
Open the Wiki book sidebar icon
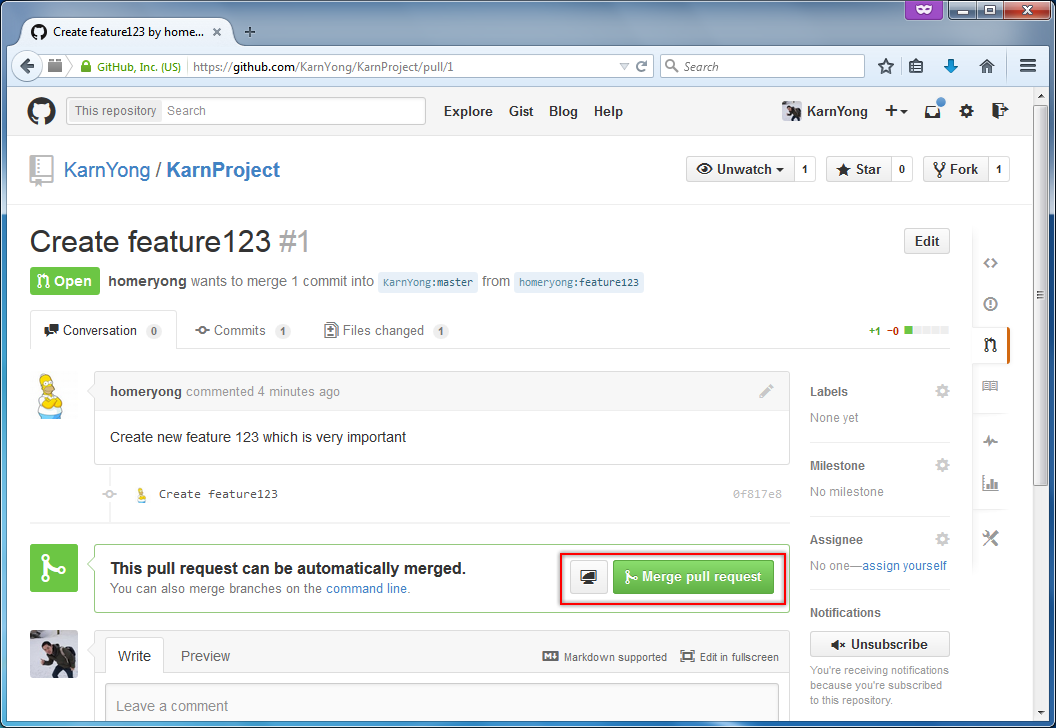pos(990,386)
